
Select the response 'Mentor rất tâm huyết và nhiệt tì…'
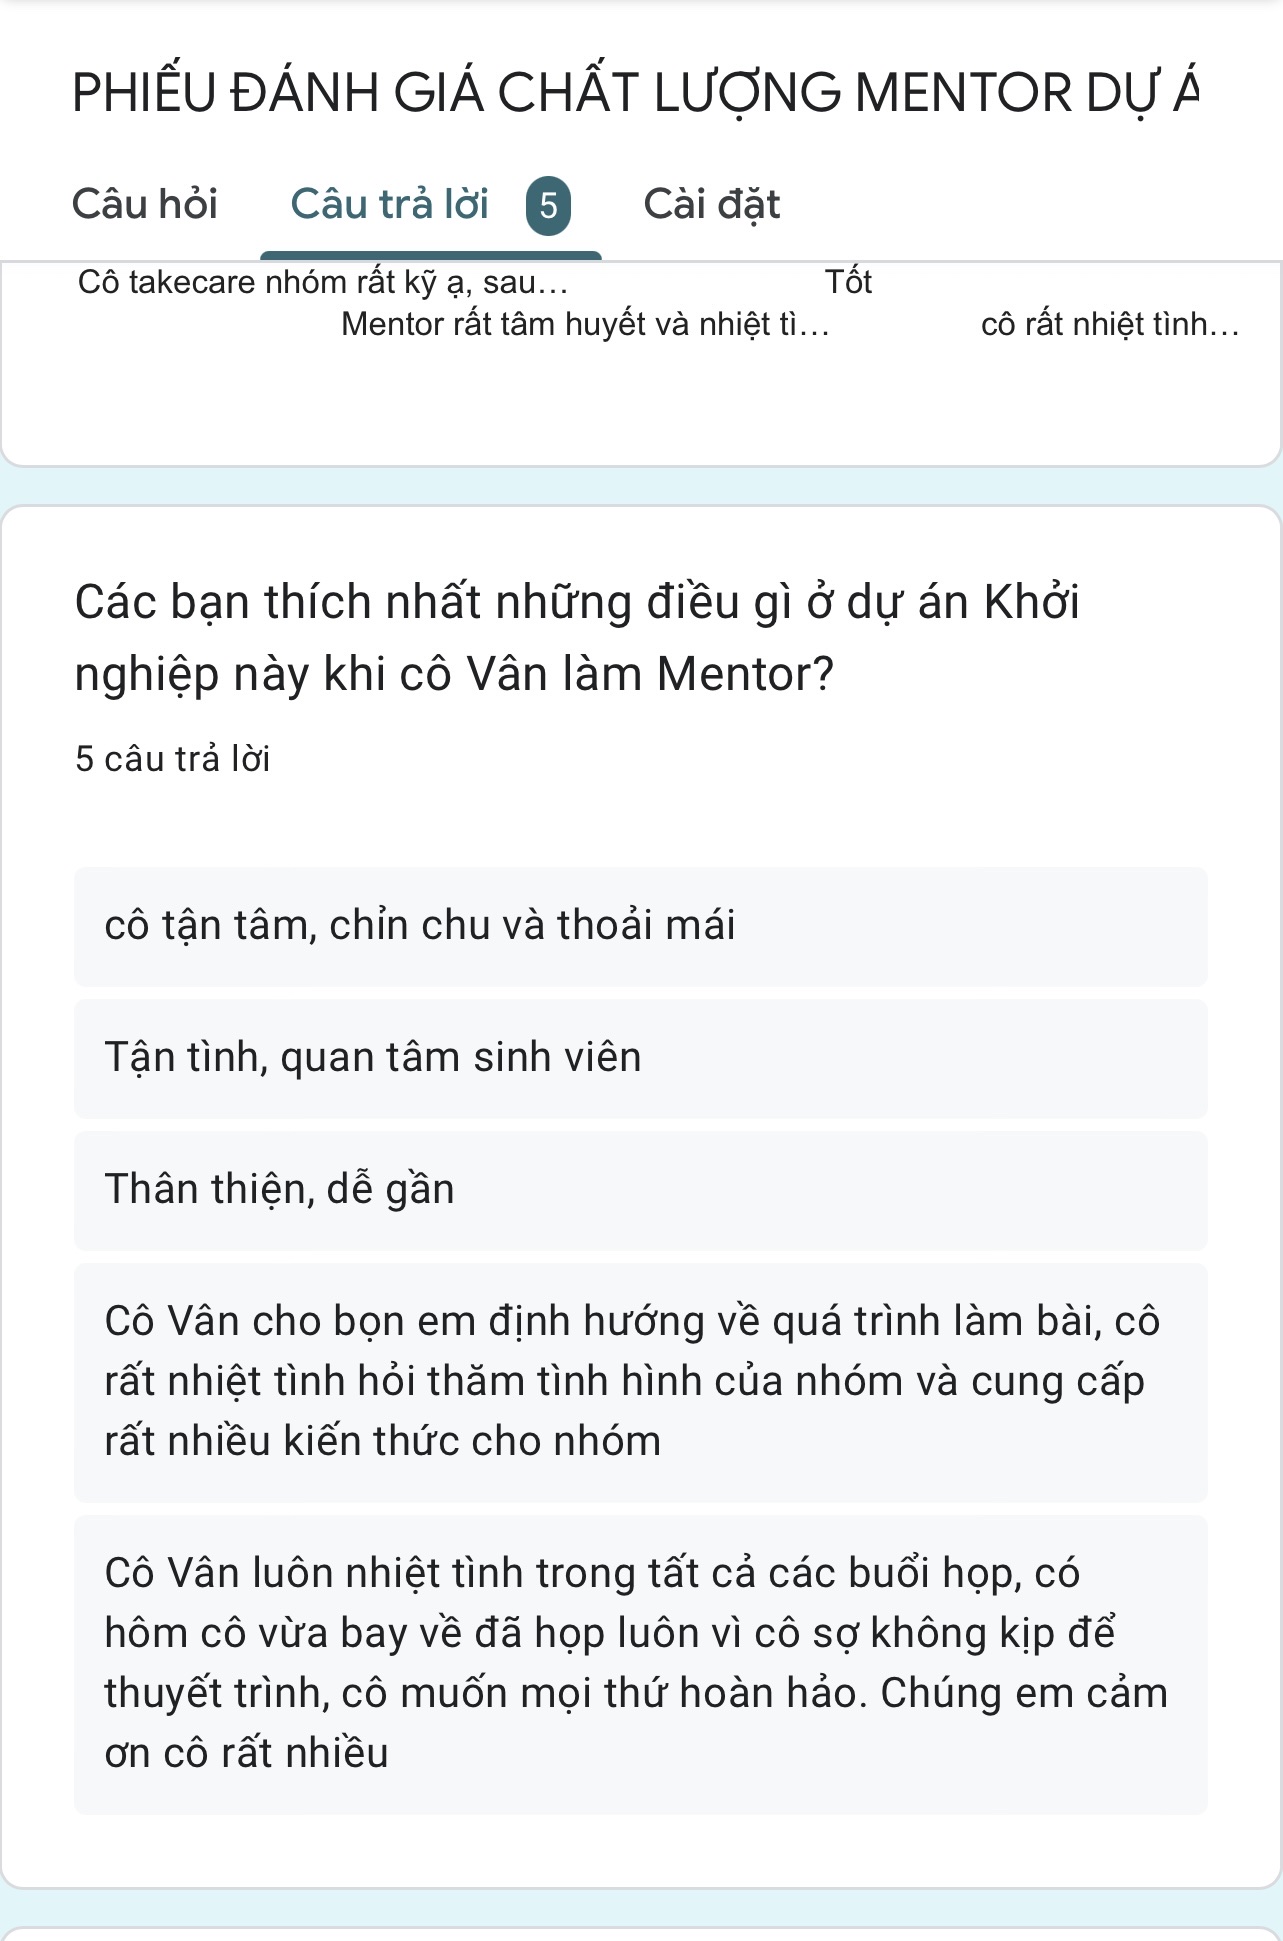[585, 325]
